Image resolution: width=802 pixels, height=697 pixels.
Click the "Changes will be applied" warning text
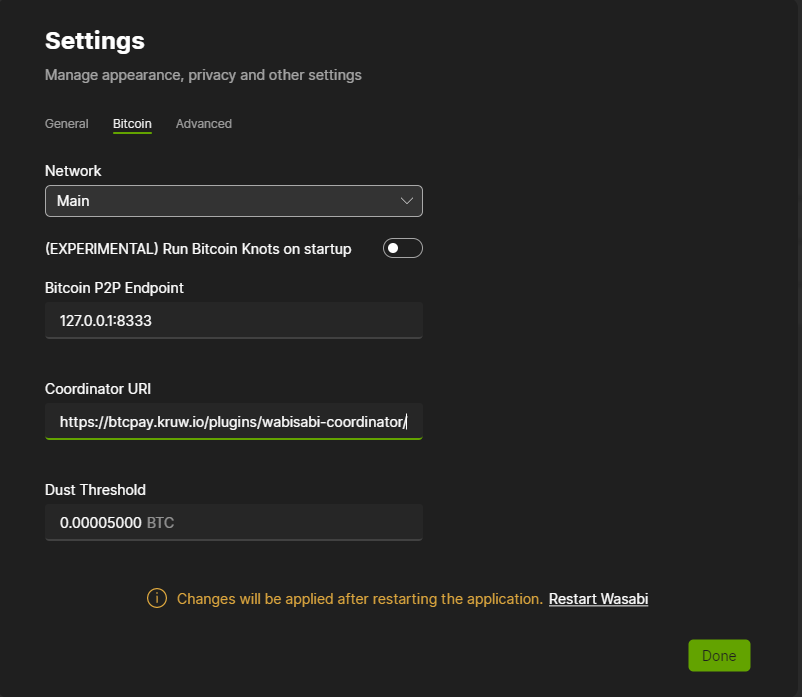(359, 599)
